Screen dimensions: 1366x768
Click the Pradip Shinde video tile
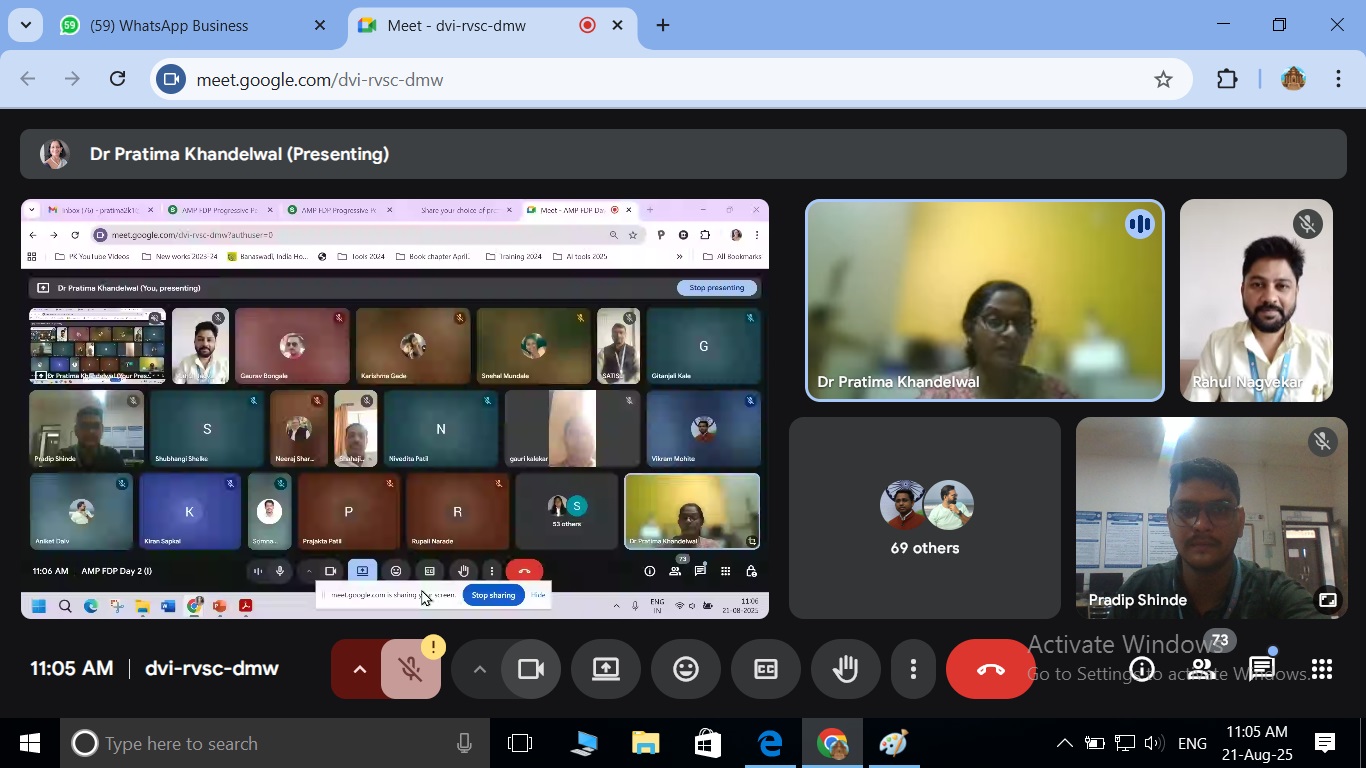click(1211, 518)
